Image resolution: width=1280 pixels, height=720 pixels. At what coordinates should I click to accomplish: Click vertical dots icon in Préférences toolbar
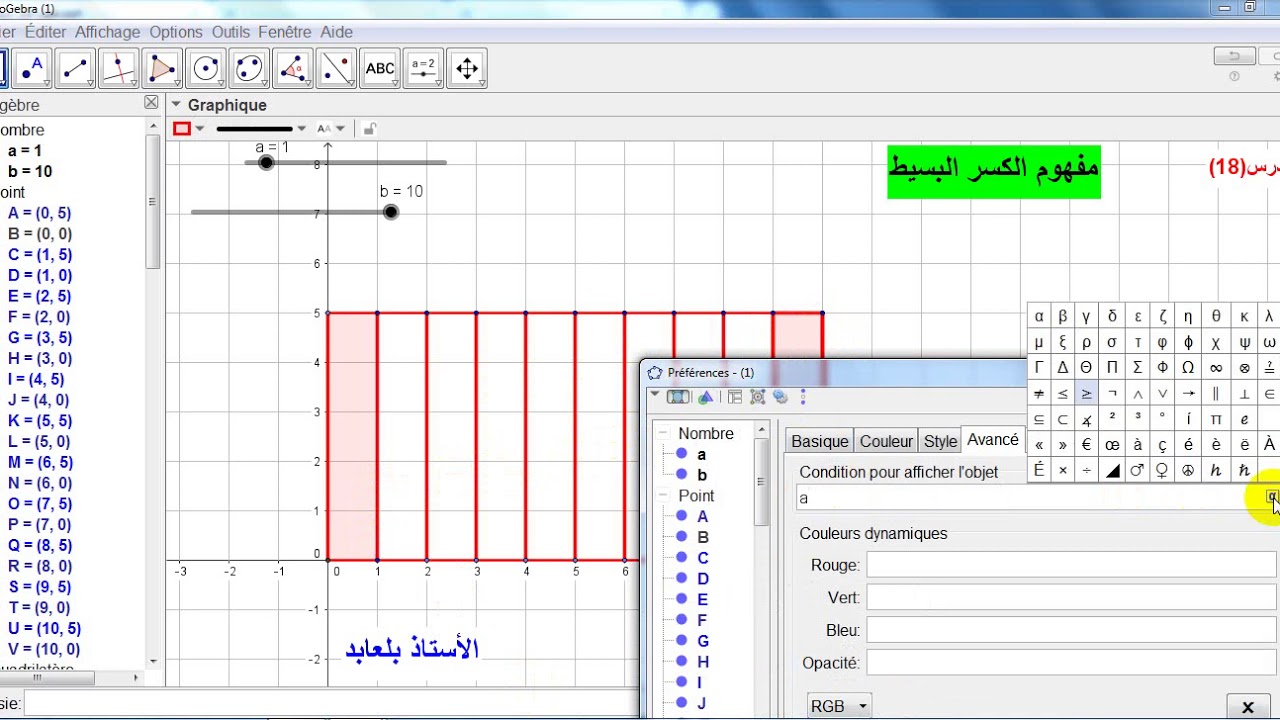click(x=802, y=397)
